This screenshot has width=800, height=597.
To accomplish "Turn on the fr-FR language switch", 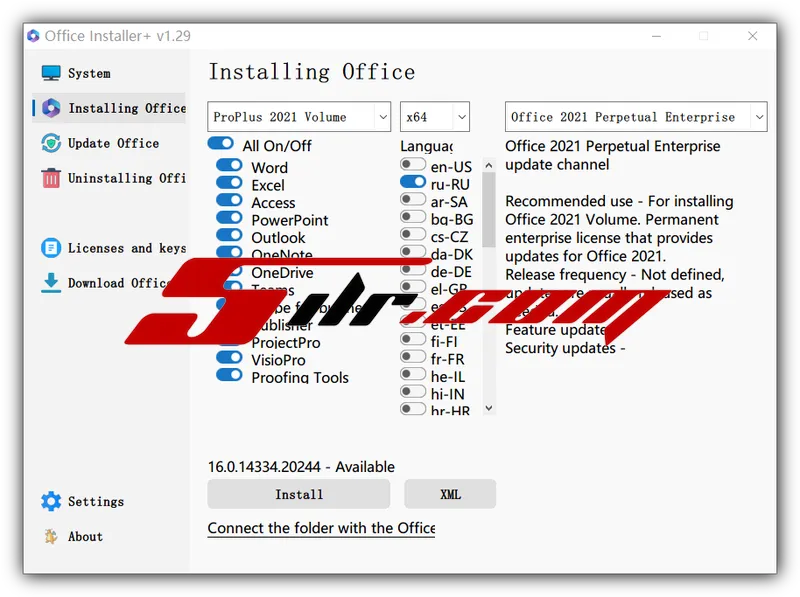I will pos(413,357).
